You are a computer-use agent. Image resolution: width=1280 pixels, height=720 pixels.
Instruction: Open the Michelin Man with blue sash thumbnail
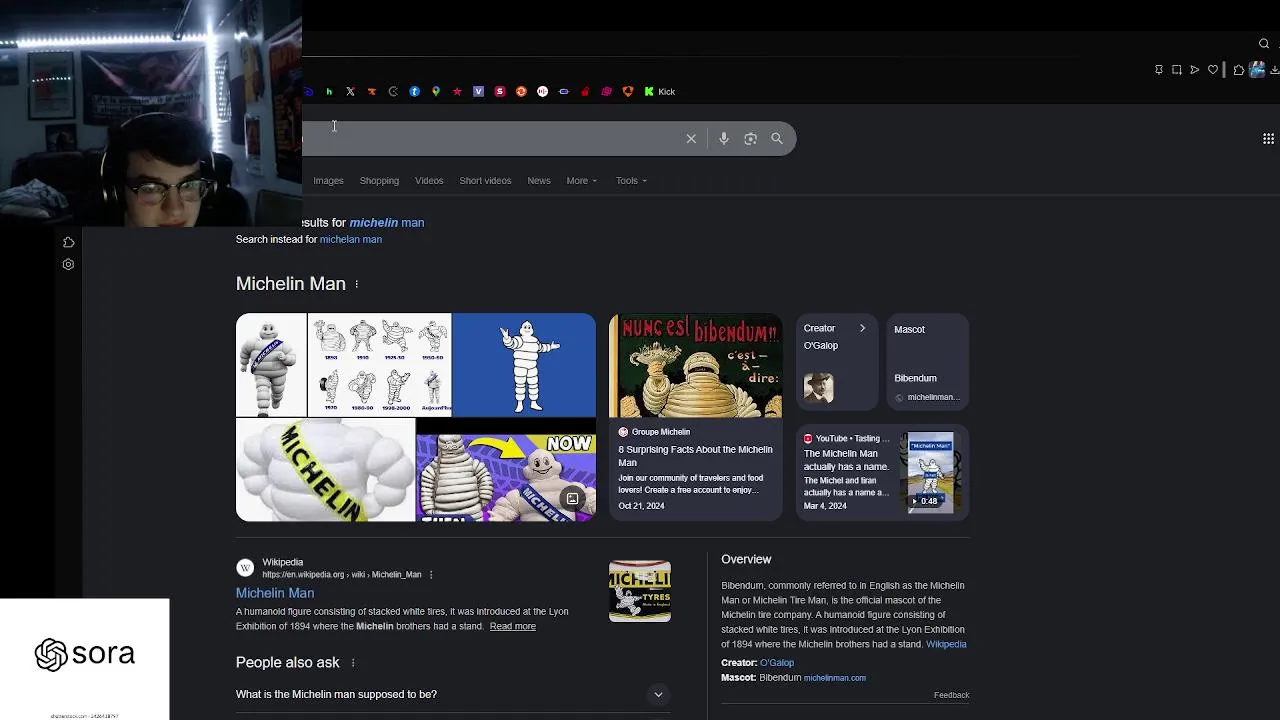coord(271,365)
